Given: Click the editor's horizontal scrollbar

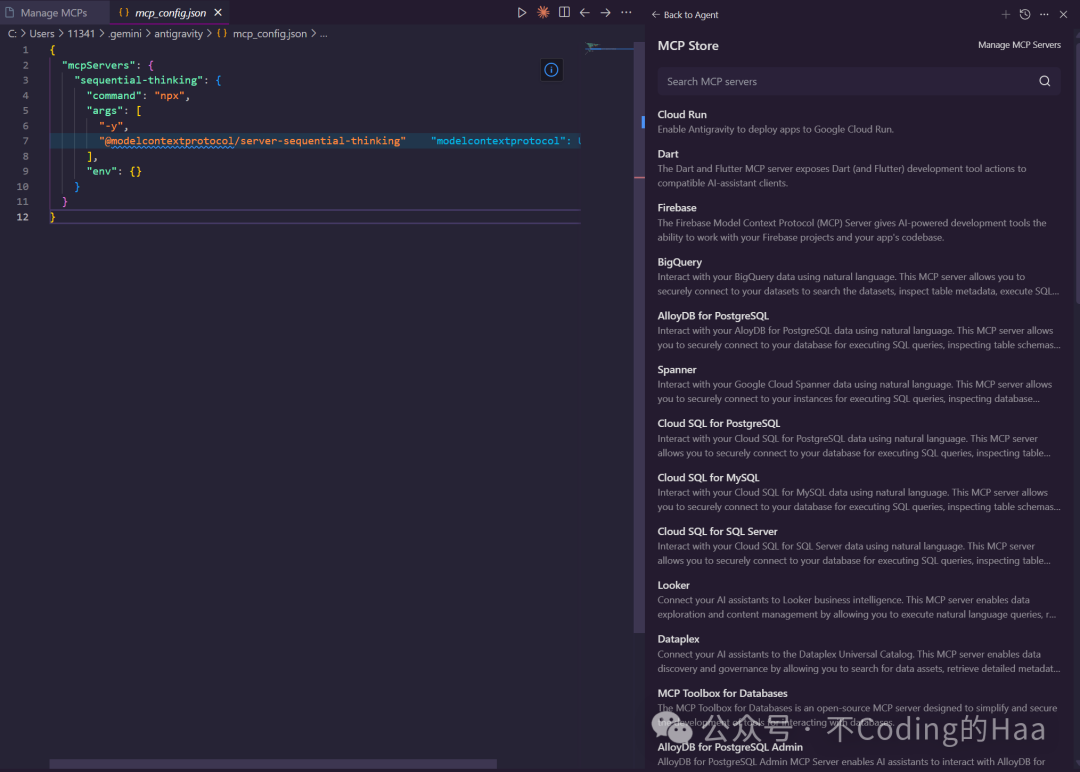Looking at the screenshot, I should click(273, 764).
